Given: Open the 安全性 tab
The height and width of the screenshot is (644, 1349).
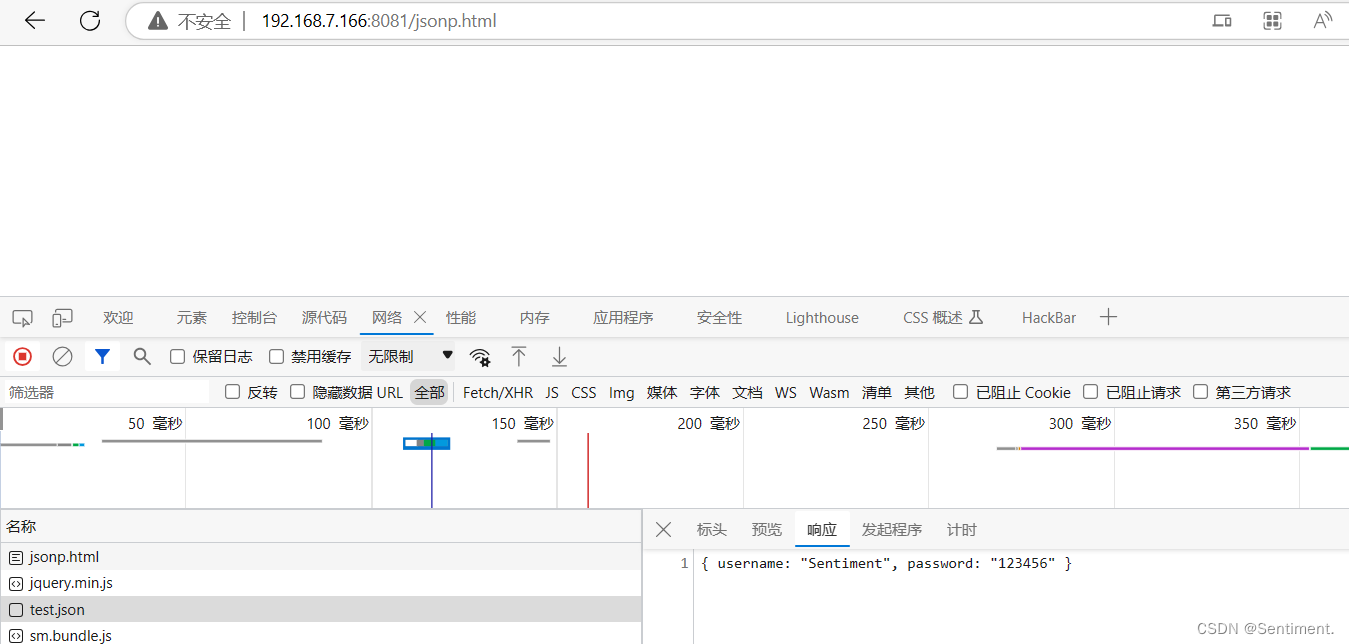Looking at the screenshot, I should point(719,318).
